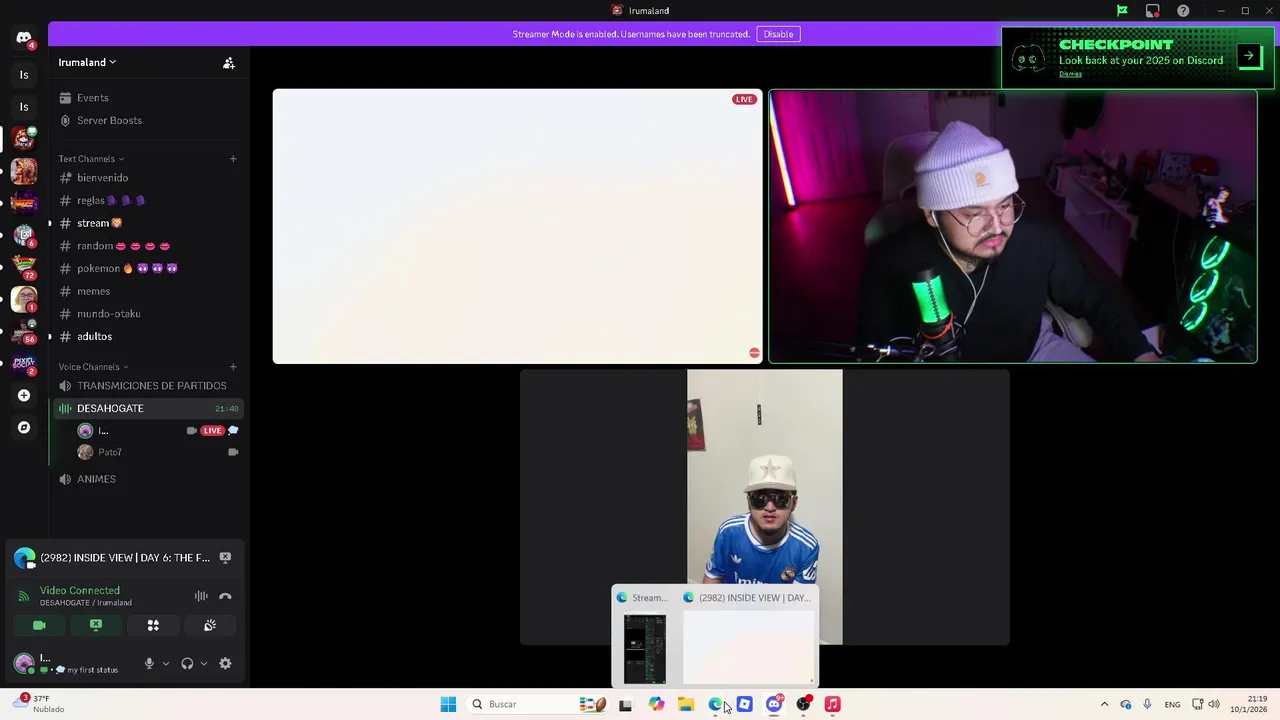Dismiss the Checkpoint banner
1280x720 pixels.
(x=1070, y=74)
